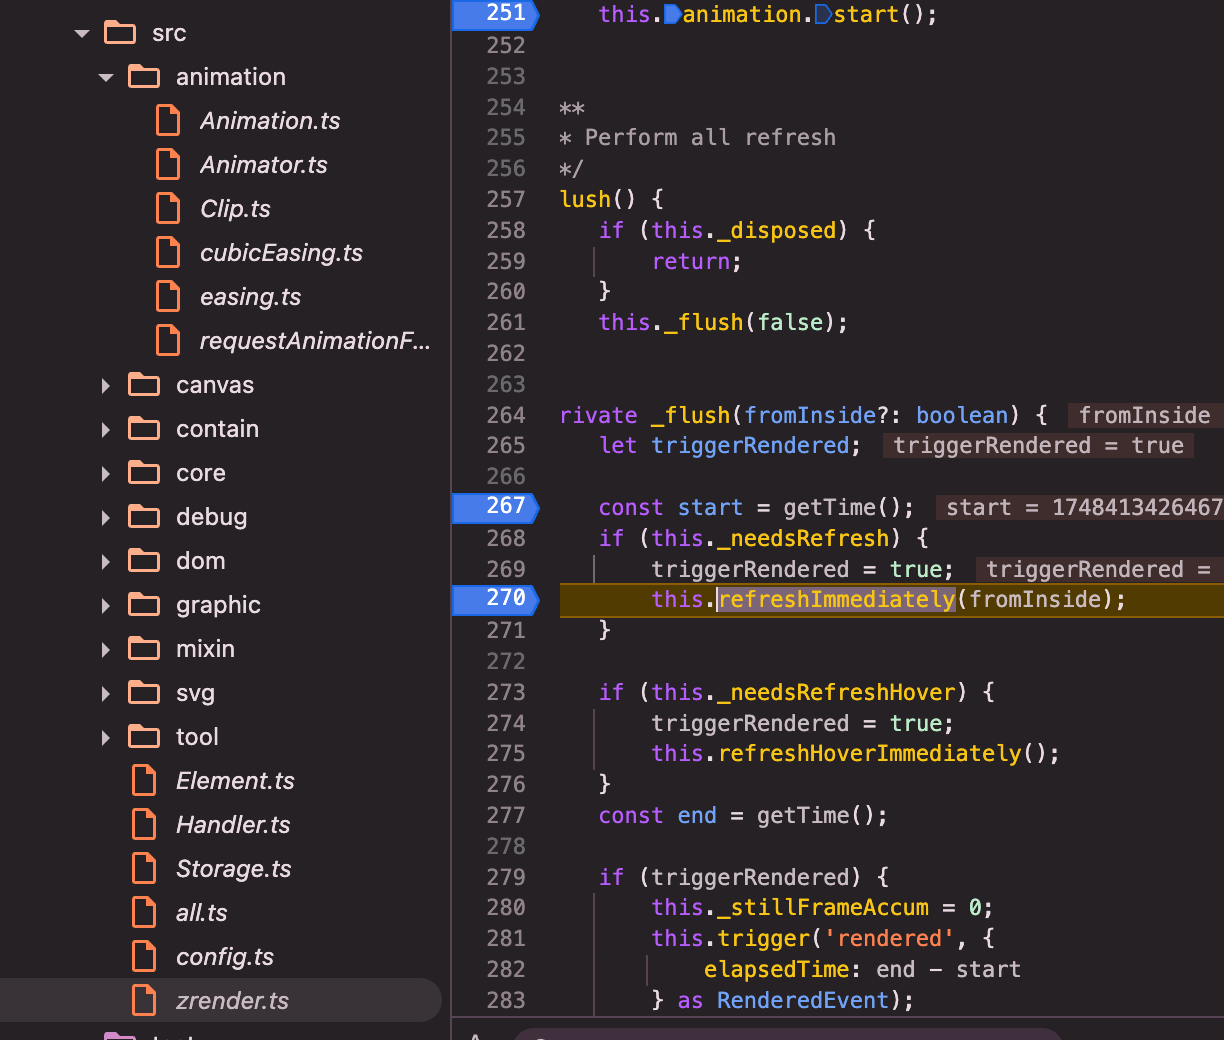Click refreshImmediately in the highlighted line

pyautogui.click(x=836, y=600)
